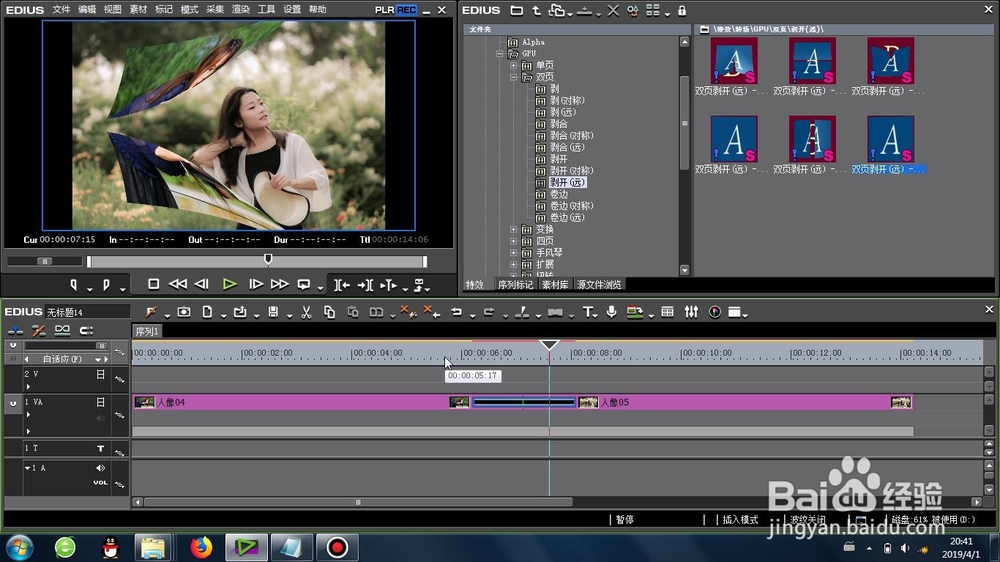
Task: Click the transition between 人像04 and 人像05
Action: (x=524, y=403)
